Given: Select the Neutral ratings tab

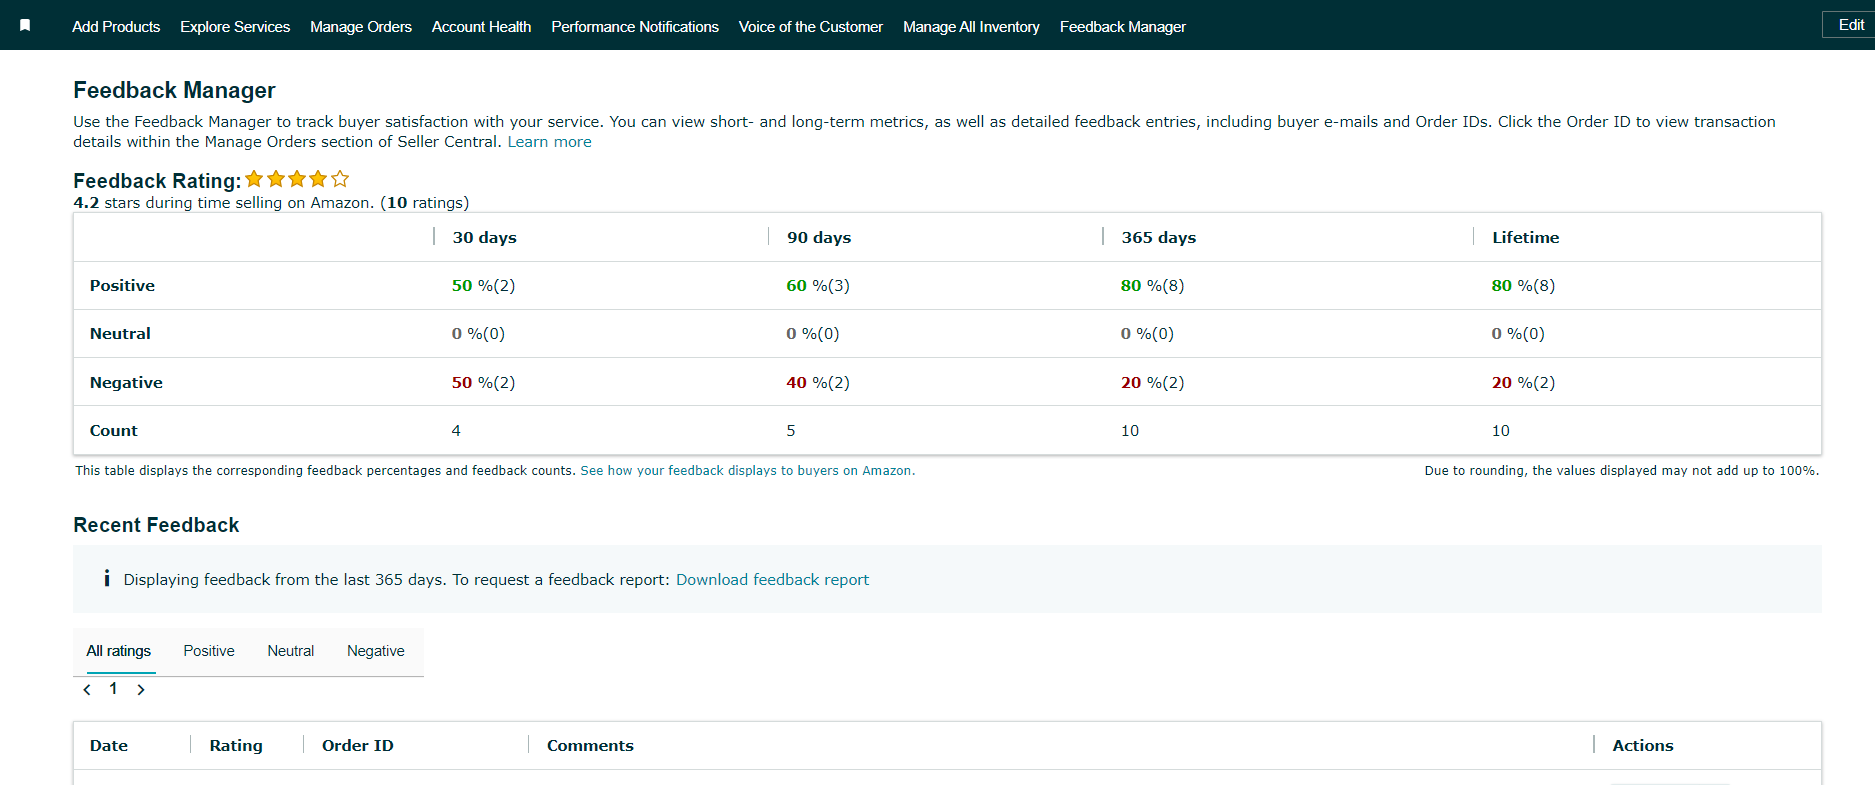Looking at the screenshot, I should coord(291,651).
